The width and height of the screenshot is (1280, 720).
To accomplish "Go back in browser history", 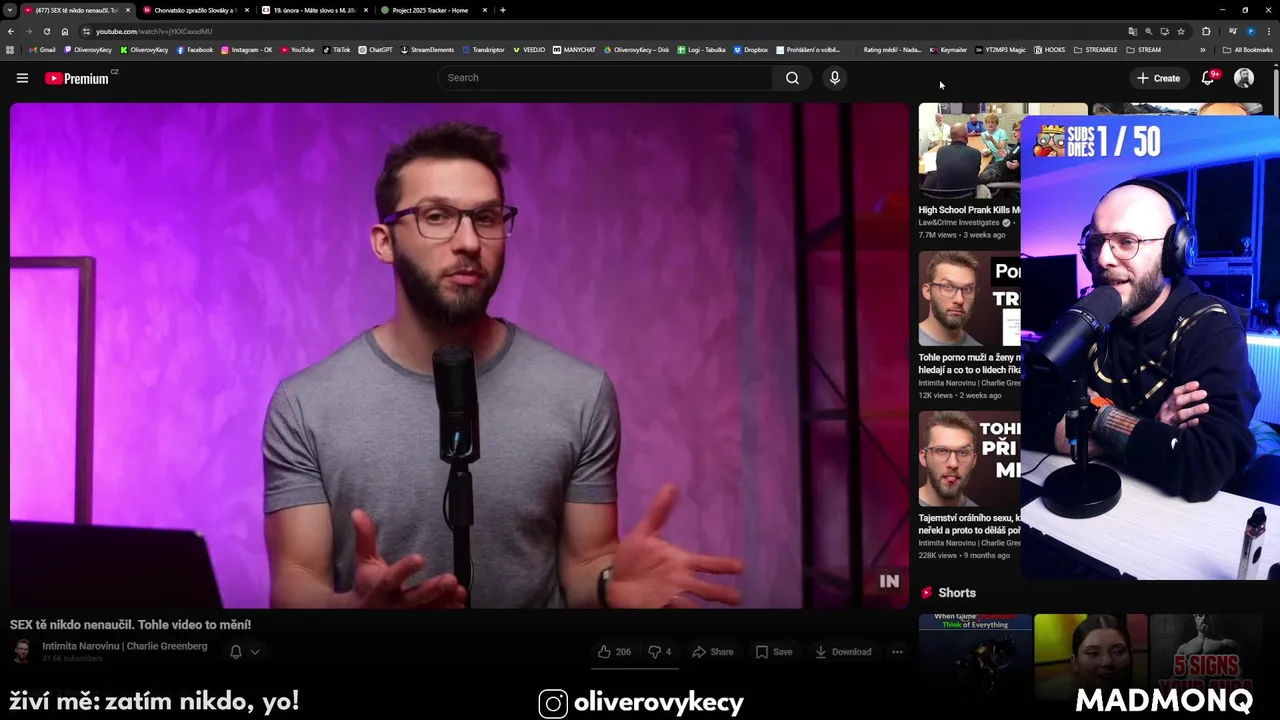I will click(11, 31).
